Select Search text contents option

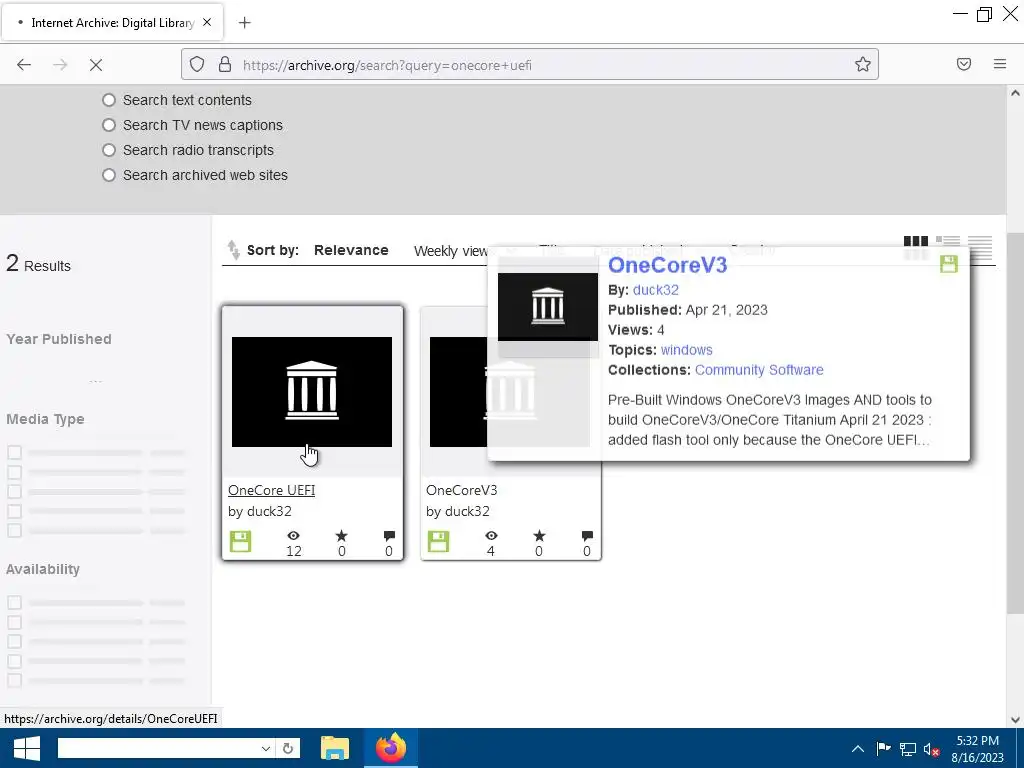109,100
